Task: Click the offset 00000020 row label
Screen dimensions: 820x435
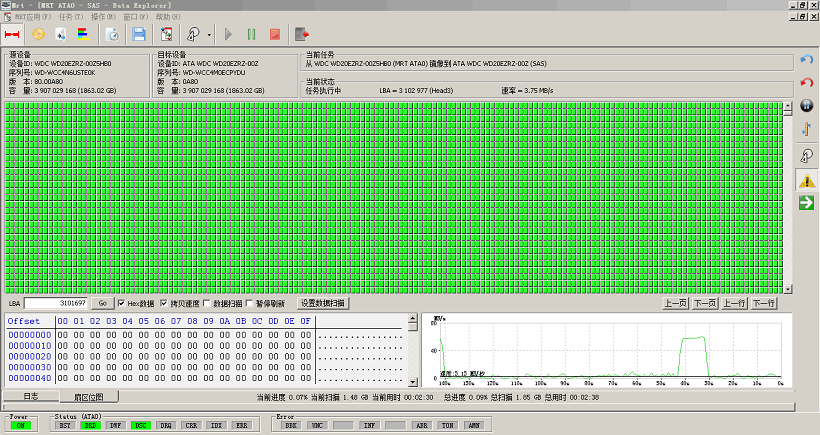Action: point(30,357)
